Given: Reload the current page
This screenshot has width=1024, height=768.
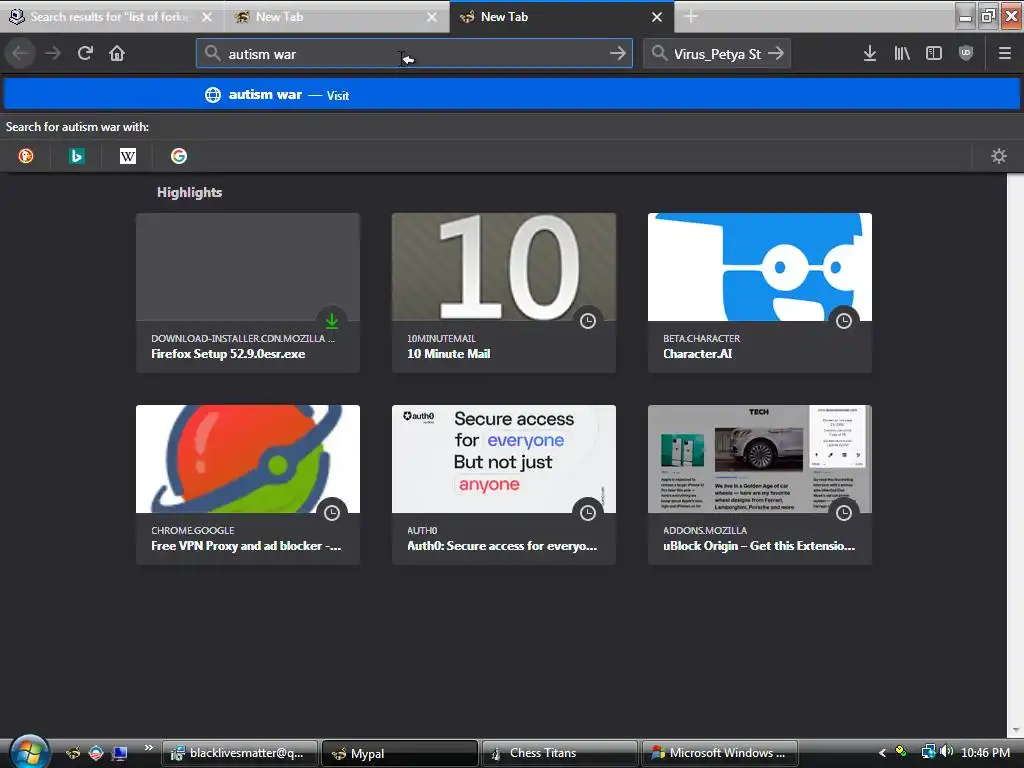Looking at the screenshot, I should pos(85,54).
